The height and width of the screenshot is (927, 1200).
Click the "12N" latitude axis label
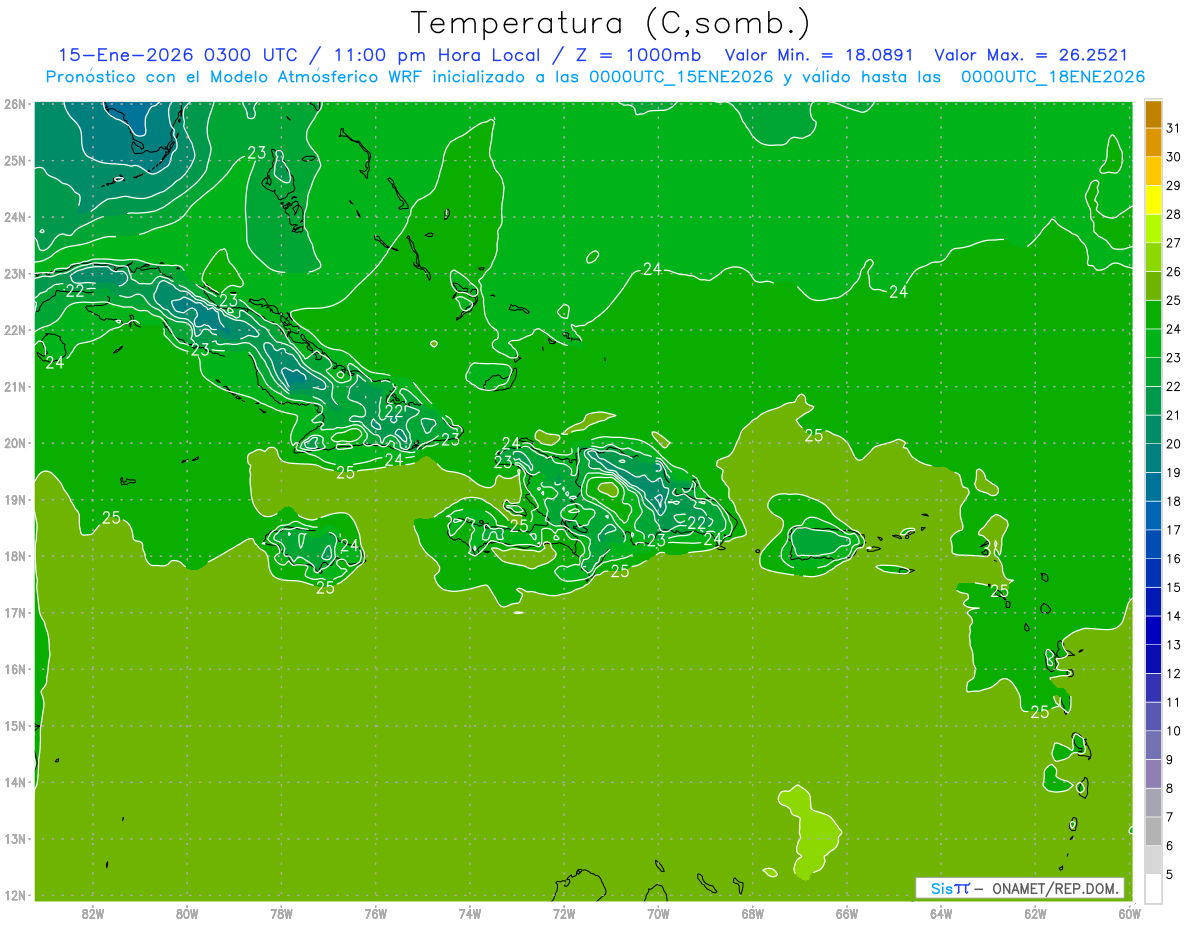tap(14, 895)
